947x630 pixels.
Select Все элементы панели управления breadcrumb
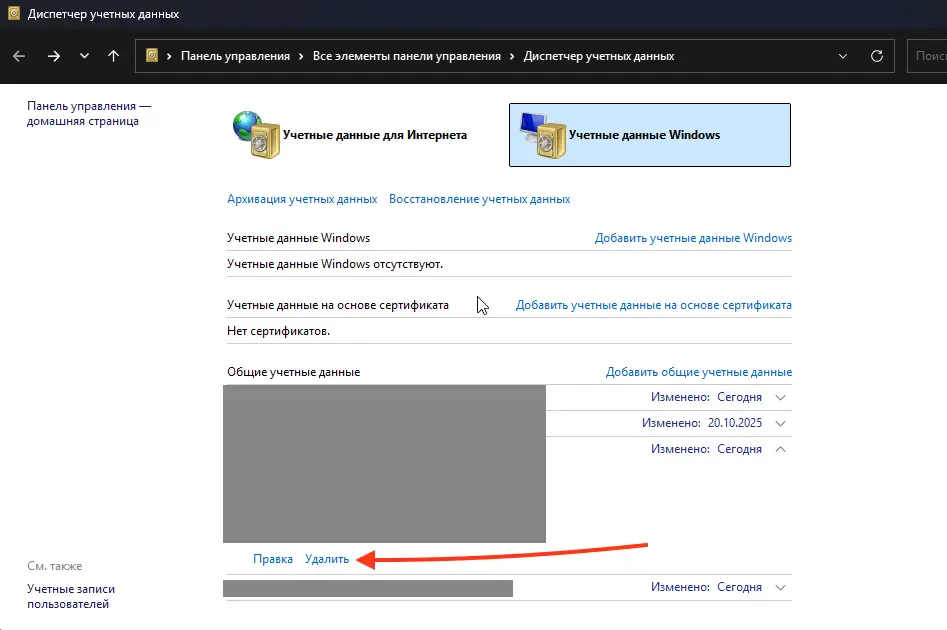point(406,56)
